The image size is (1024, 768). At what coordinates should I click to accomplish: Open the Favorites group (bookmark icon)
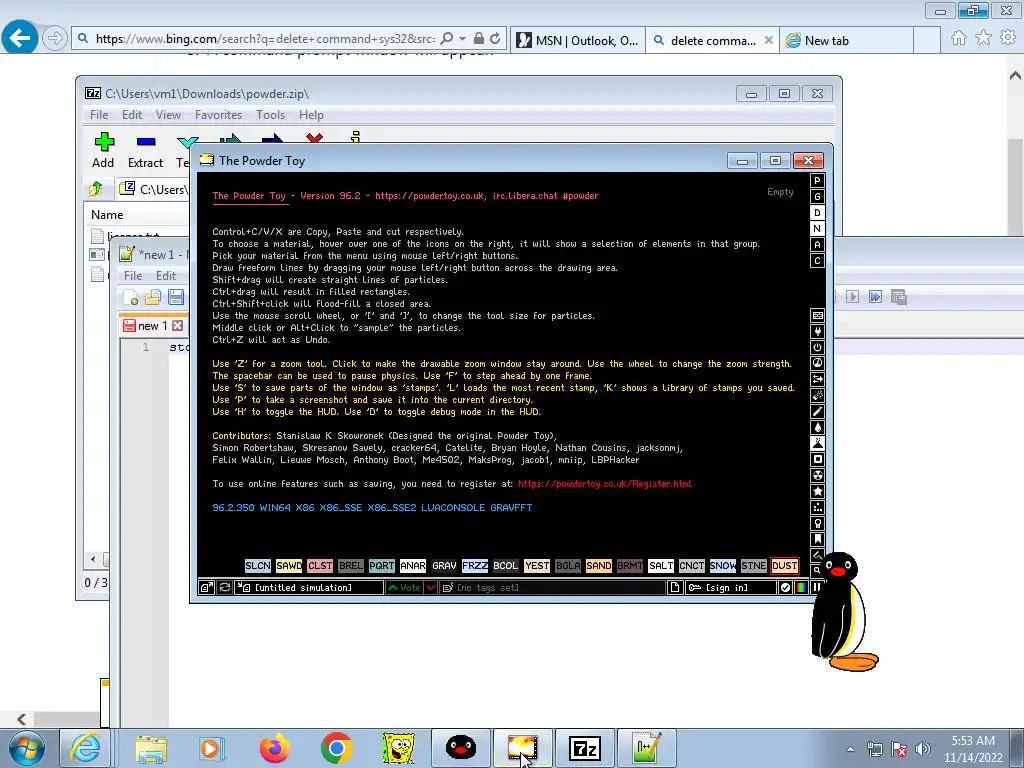[817, 539]
